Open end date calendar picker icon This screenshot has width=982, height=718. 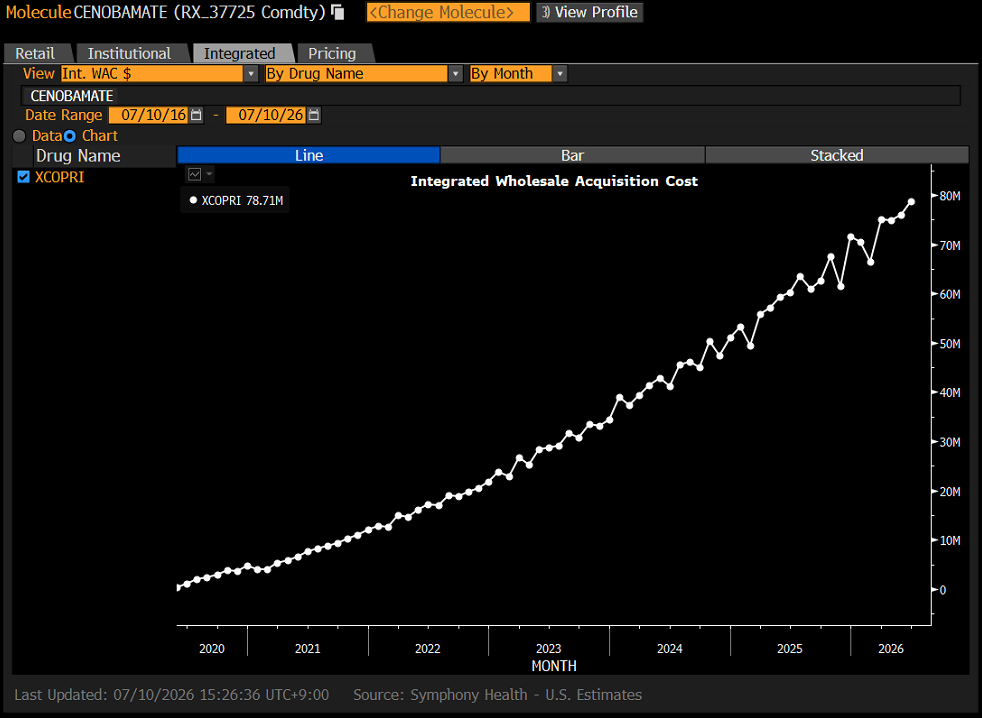click(x=314, y=115)
